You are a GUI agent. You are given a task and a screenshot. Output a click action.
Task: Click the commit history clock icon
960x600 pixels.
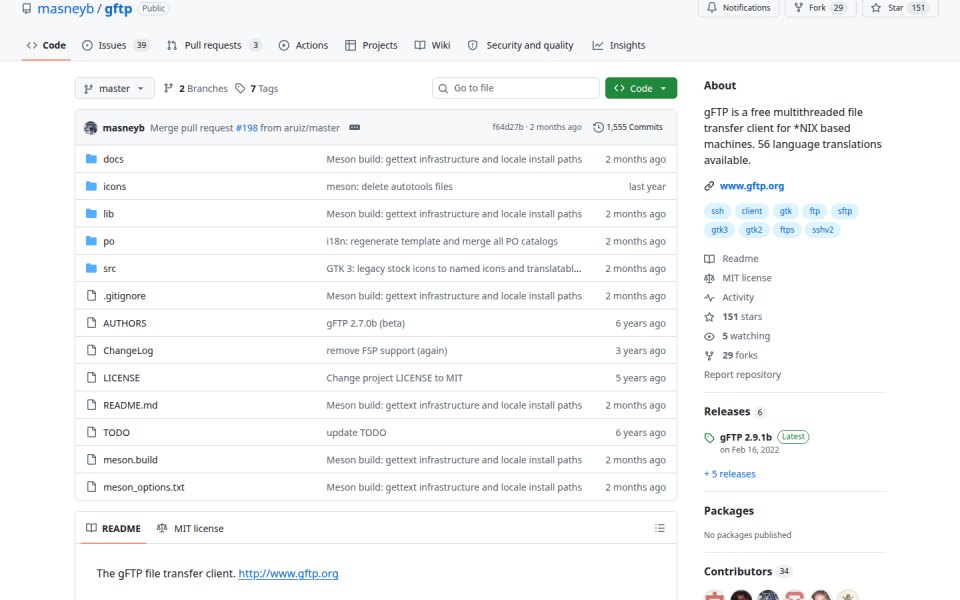(598, 127)
